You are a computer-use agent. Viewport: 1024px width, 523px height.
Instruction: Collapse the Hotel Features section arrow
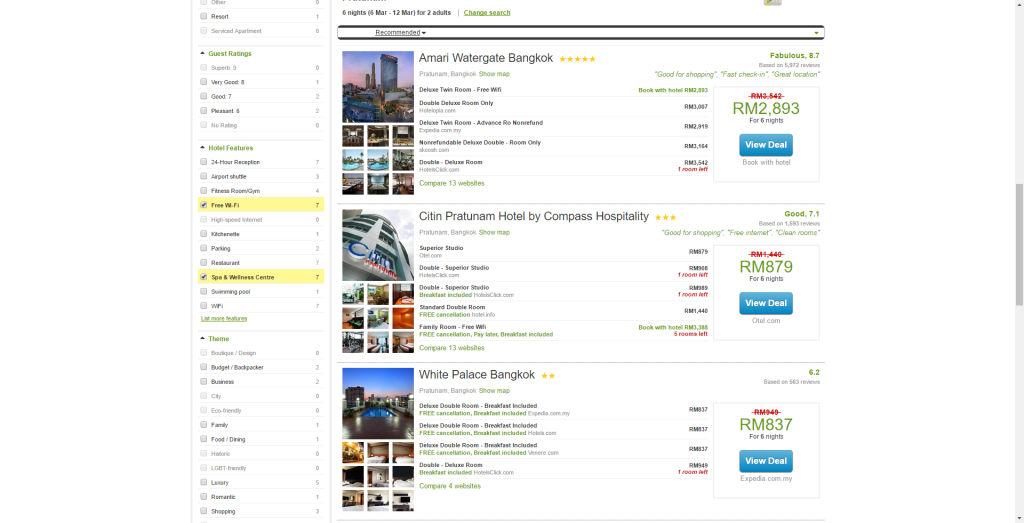pos(203,148)
